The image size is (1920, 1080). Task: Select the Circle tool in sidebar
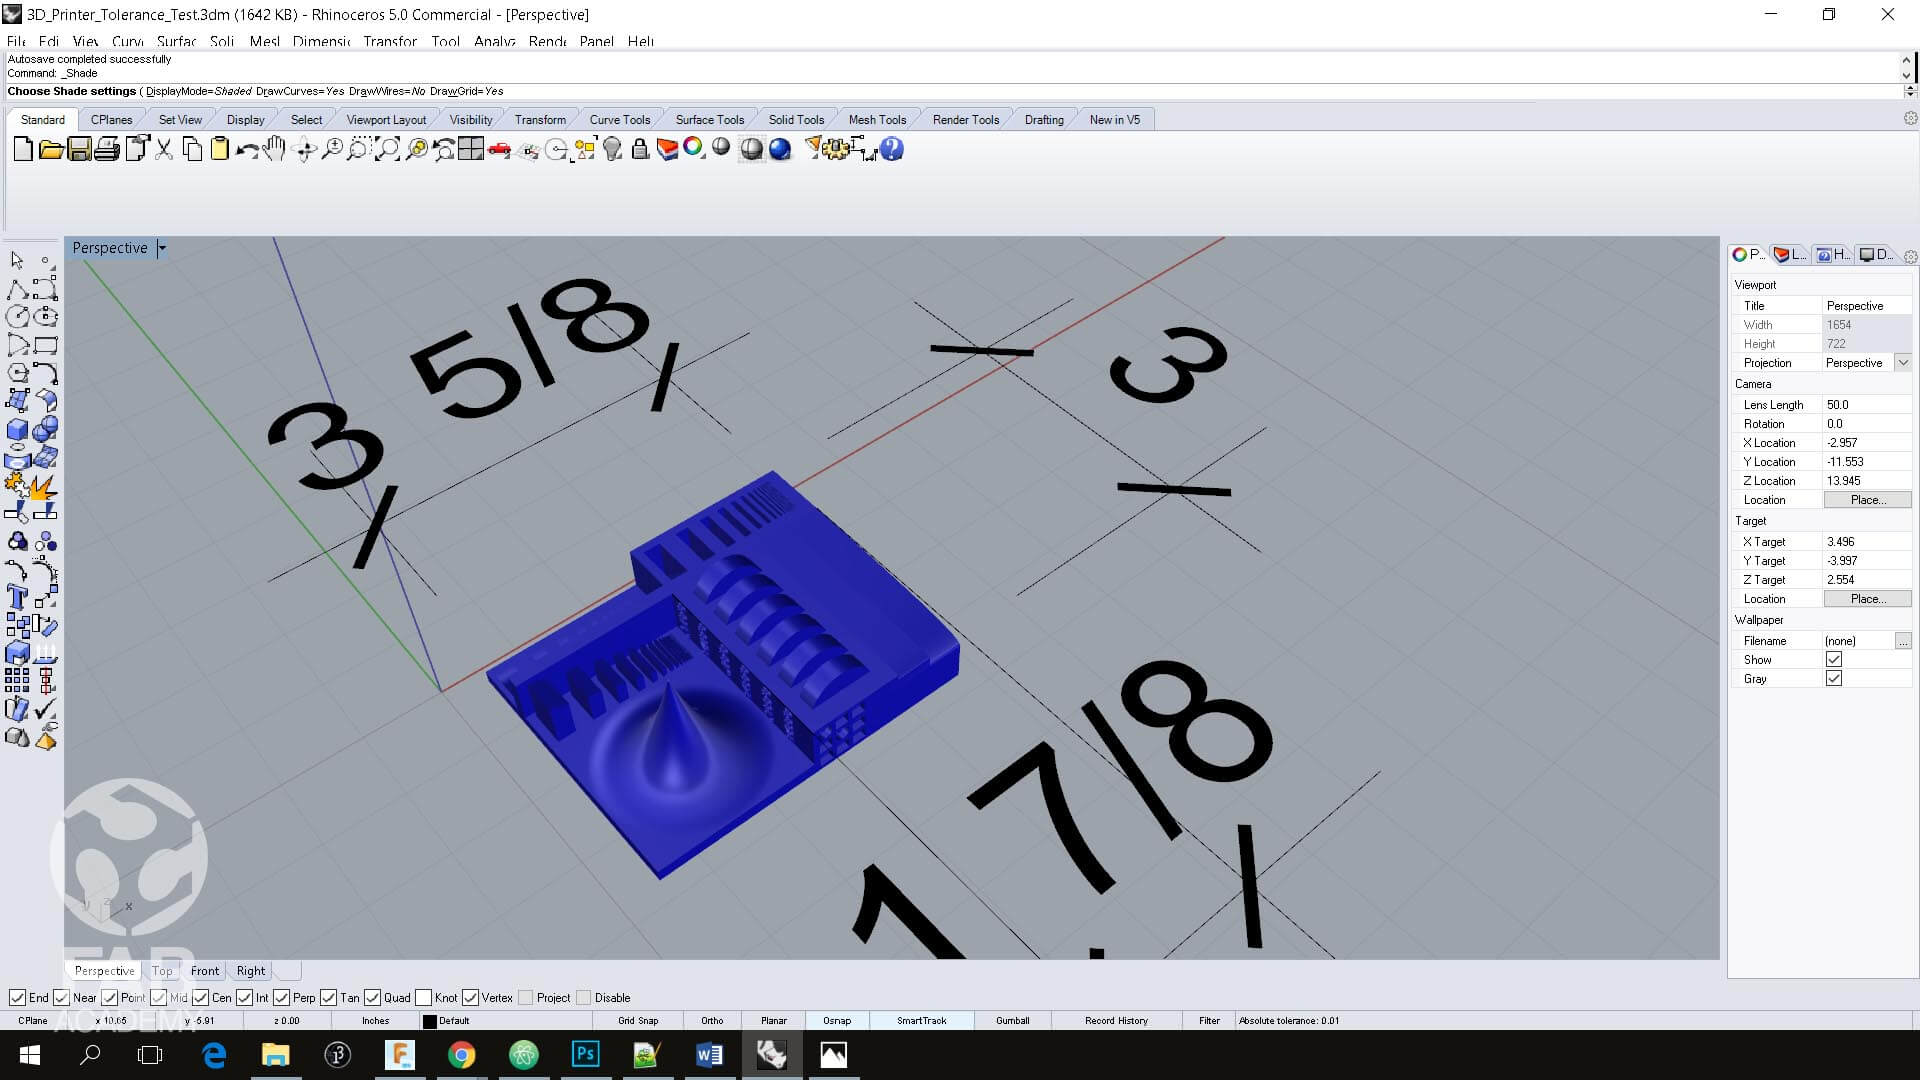(x=17, y=317)
